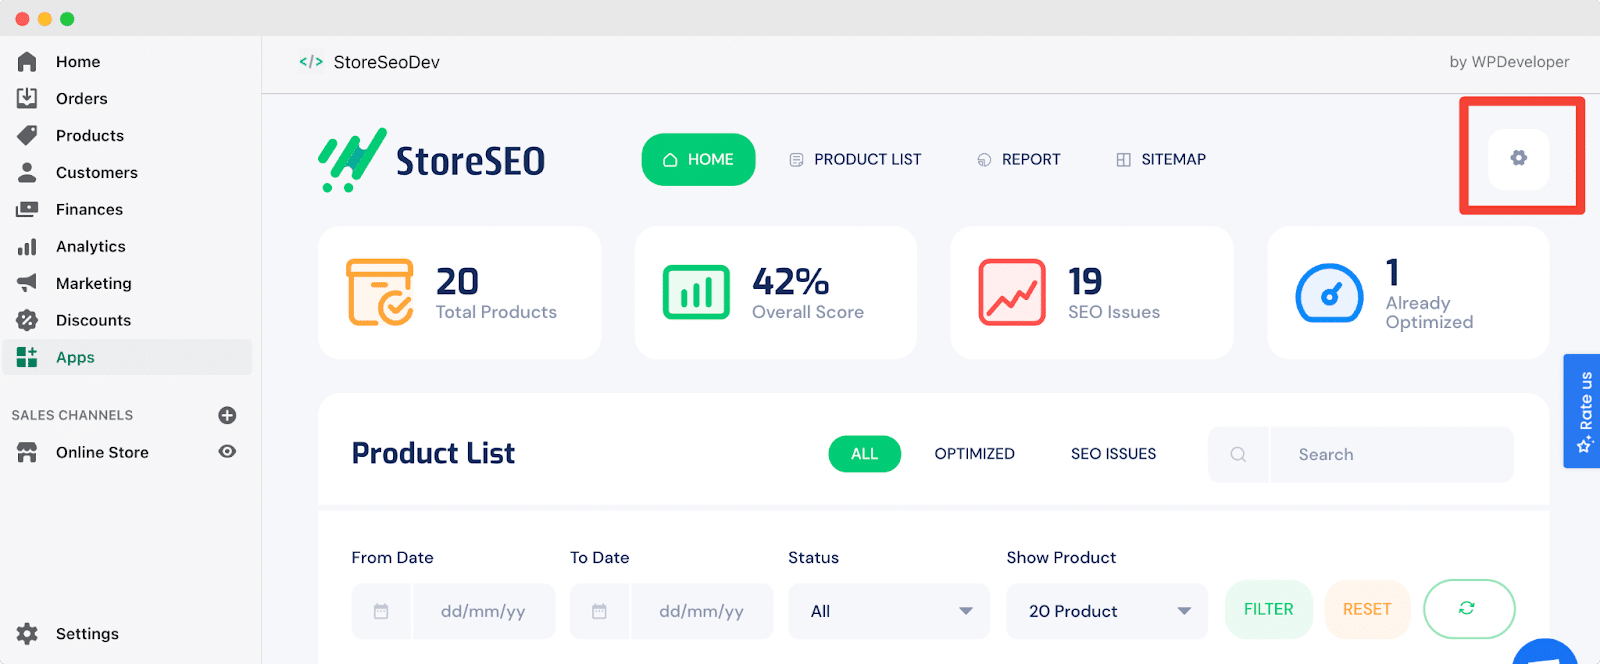Viewport: 1600px width, 664px height.
Task: Open the Show Product dropdown
Action: tap(1107, 611)
